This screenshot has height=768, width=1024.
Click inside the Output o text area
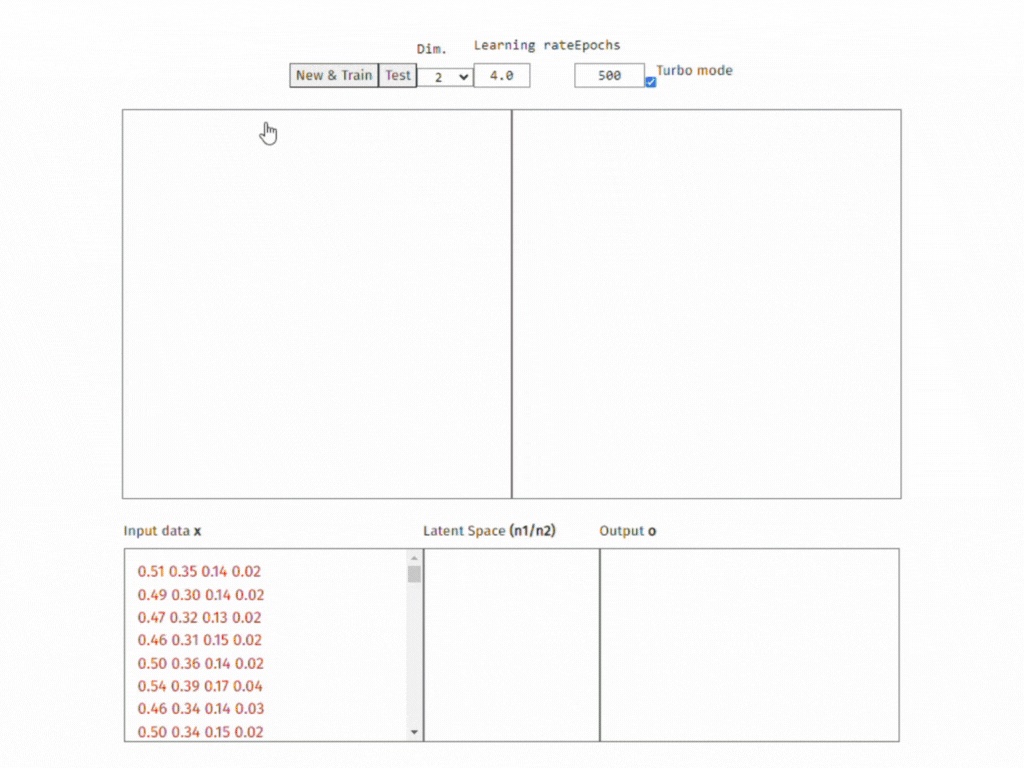pyautogui.click(x=750, y=645)
